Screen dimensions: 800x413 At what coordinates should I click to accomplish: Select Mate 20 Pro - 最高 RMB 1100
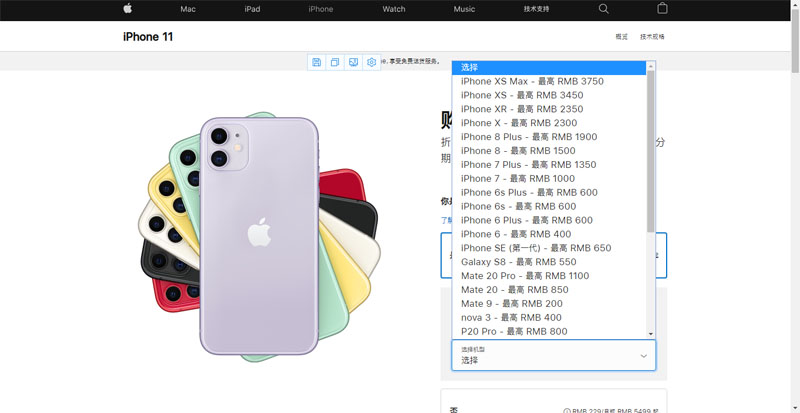click(x=549, y=276)
